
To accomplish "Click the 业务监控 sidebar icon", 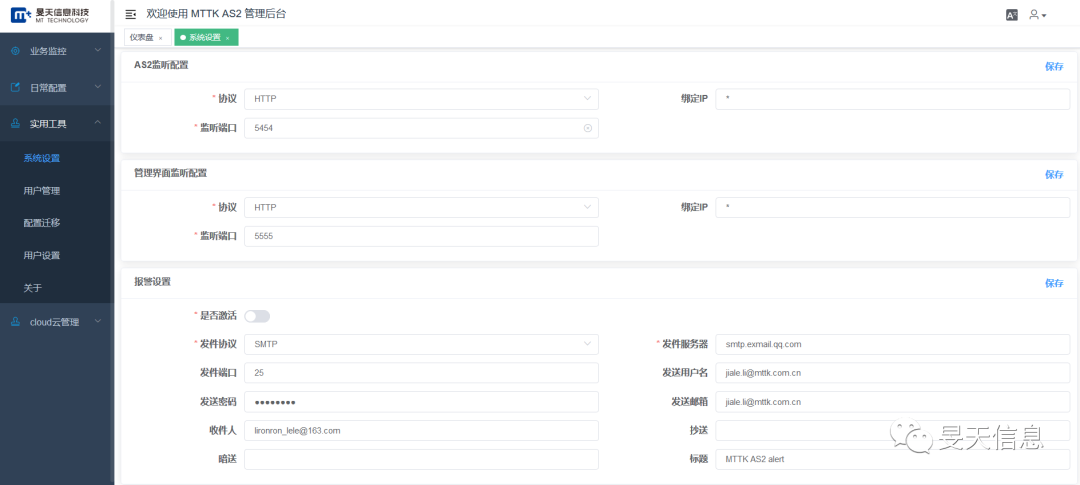I will [16, 50].
